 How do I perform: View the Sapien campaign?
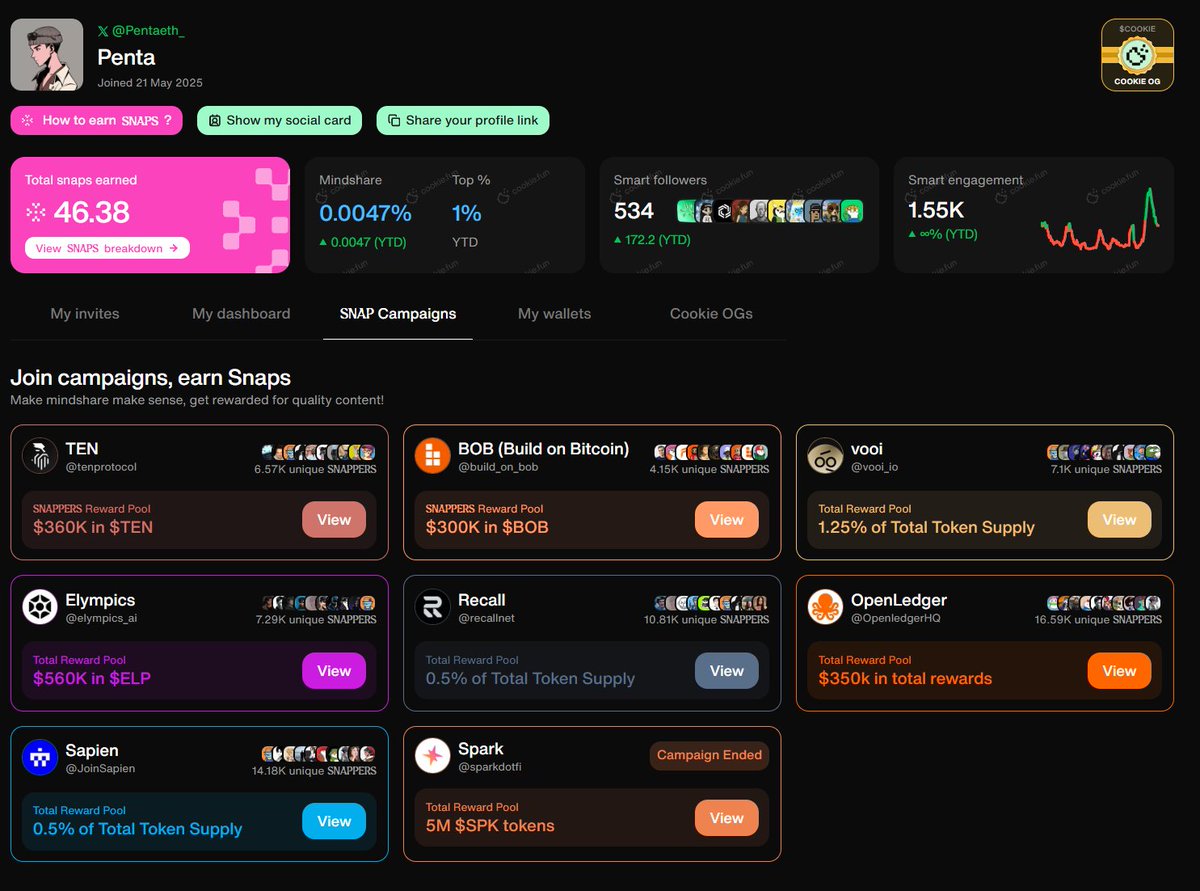pyautogui.click(x=334, y=821)
